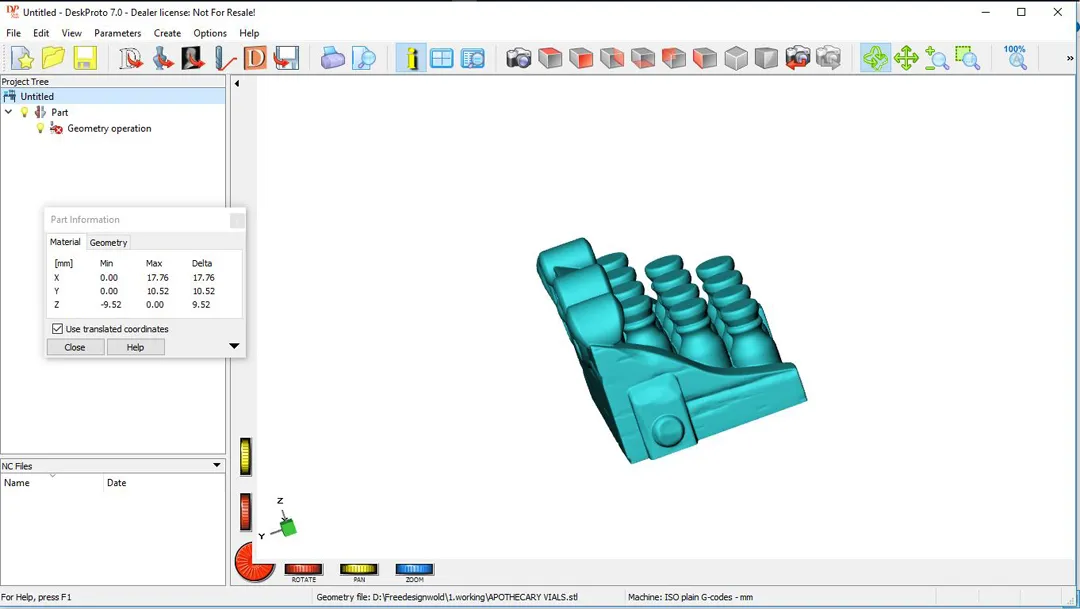The height and width of the screenshot is (609, 1080).
Task: Save the project with the yellow floppy disk icon
Action: [85, 58]
